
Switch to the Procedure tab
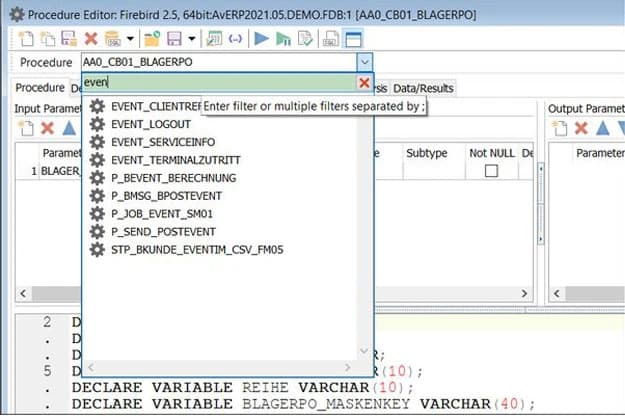tap(40, 88)
